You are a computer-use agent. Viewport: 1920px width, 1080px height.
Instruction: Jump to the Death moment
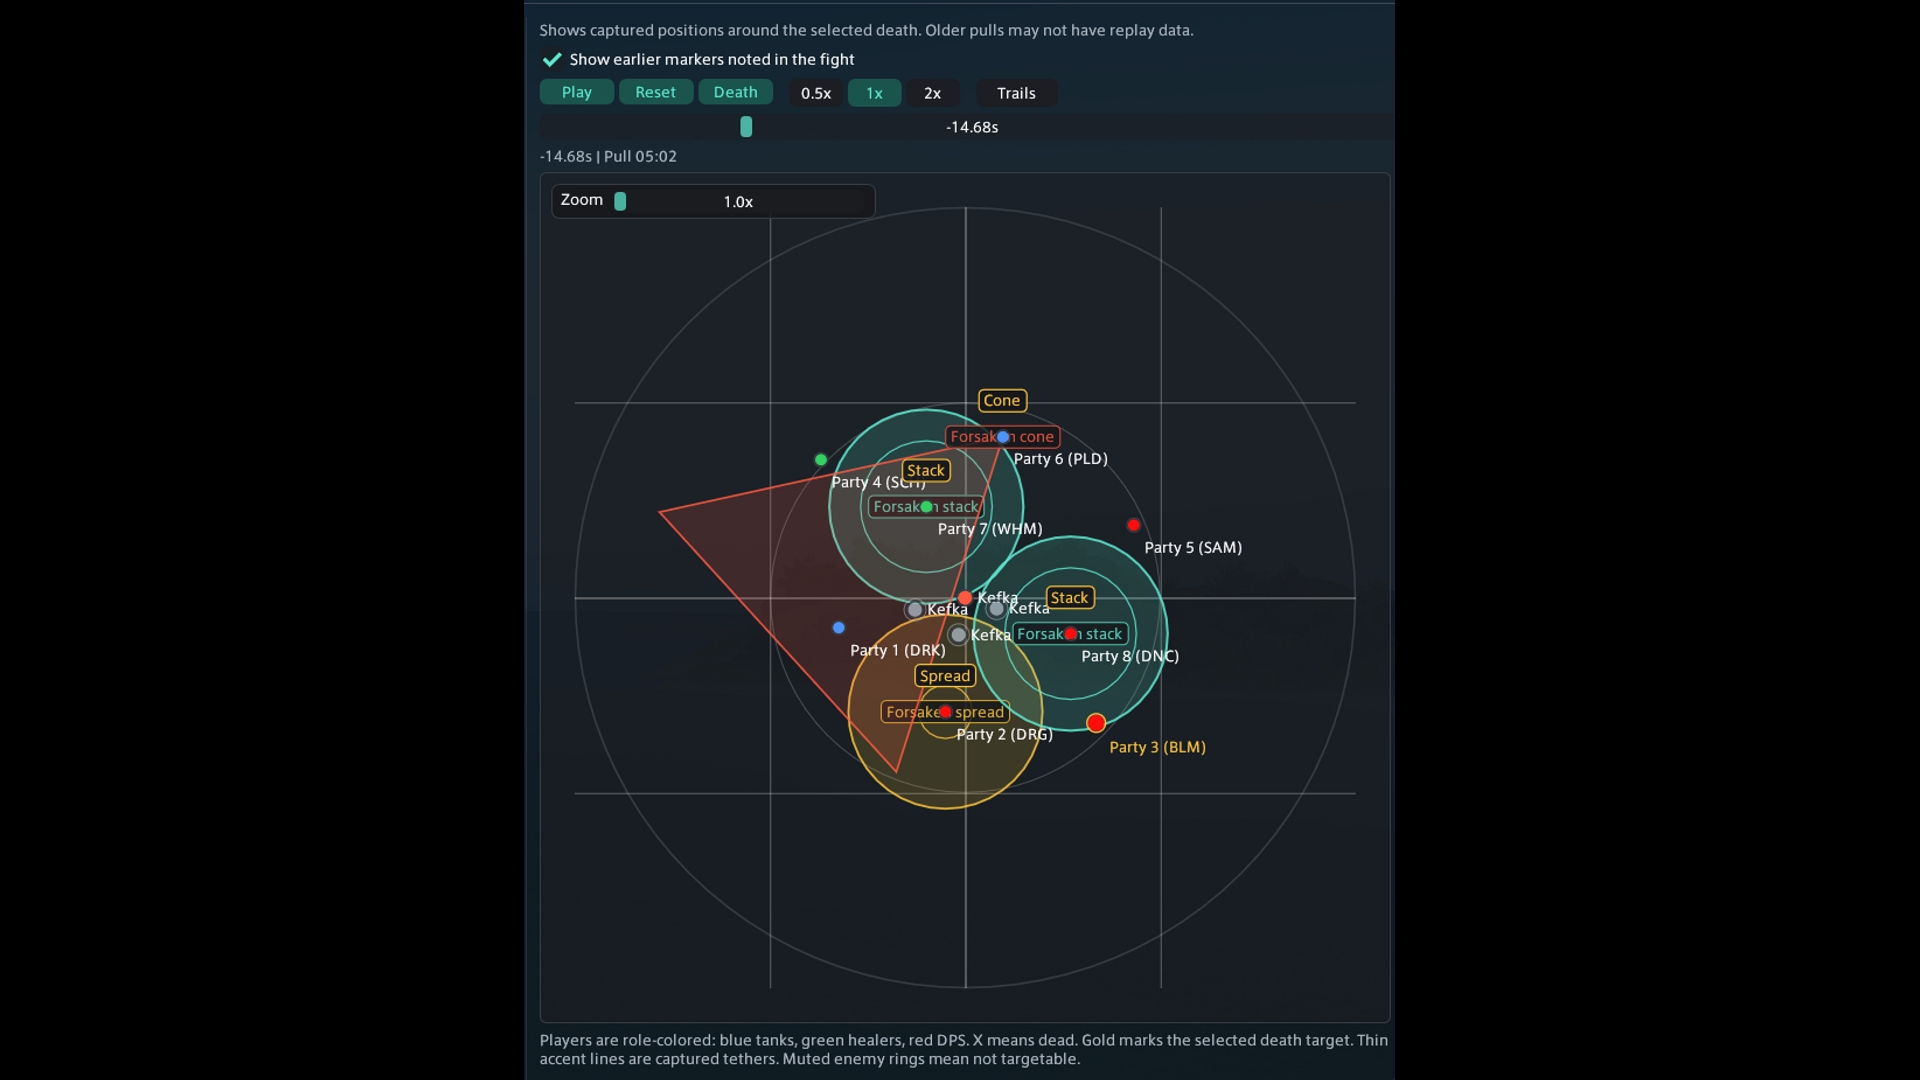735,92
